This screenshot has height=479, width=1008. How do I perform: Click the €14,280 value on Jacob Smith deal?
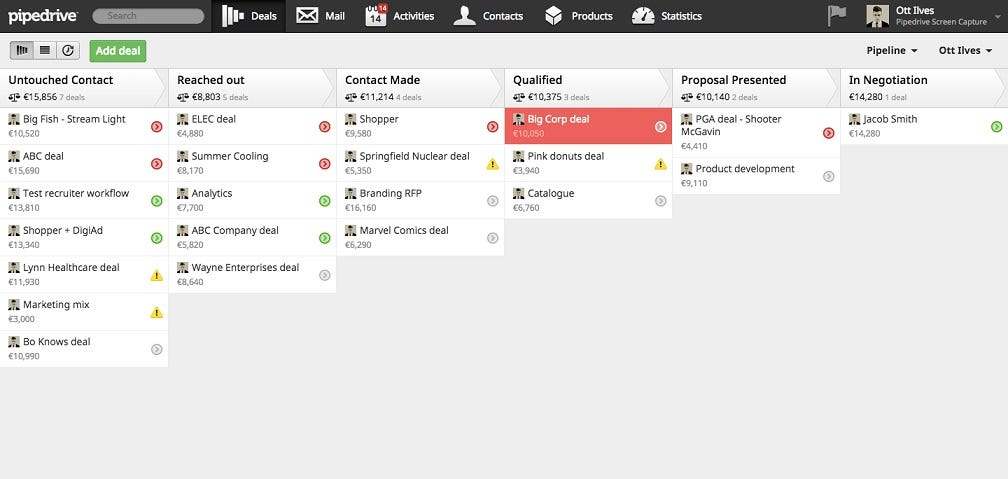pyautogui.click(x=865, y=134)
